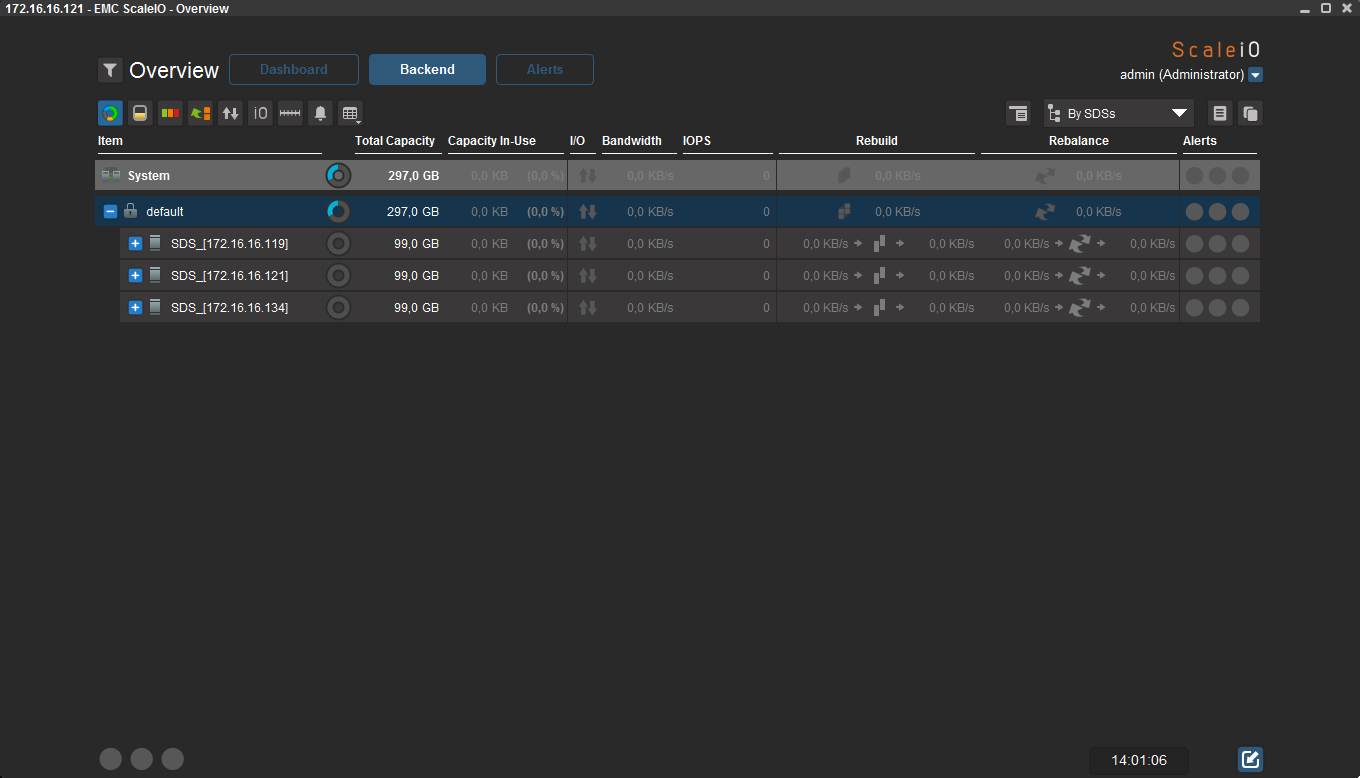Select the iO view toolbar icon
1360x778 pixels.
click(x=260, y=113)
